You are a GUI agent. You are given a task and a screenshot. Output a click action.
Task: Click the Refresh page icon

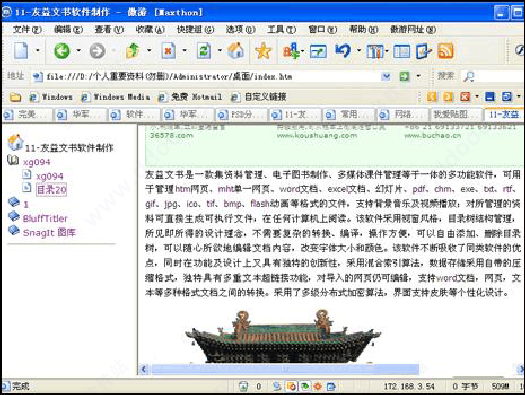(204, 51)
